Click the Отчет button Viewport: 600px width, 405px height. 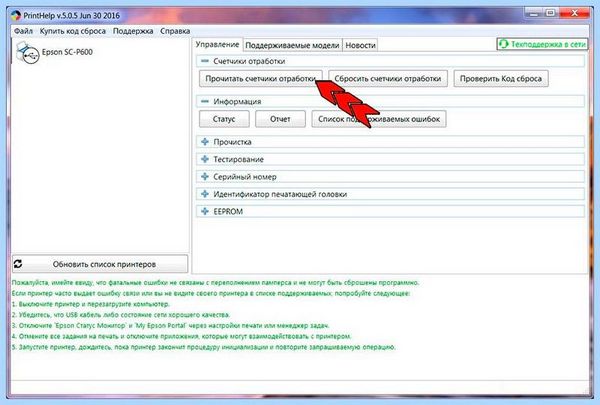(280, 119)
